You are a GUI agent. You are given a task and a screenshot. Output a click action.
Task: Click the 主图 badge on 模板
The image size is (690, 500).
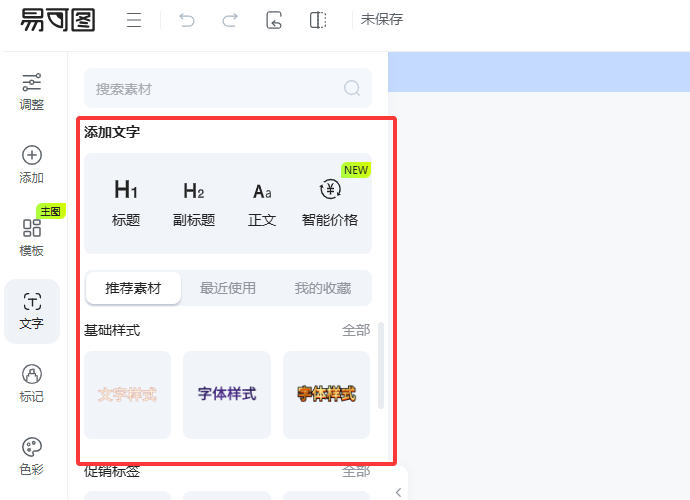(51, 211)
